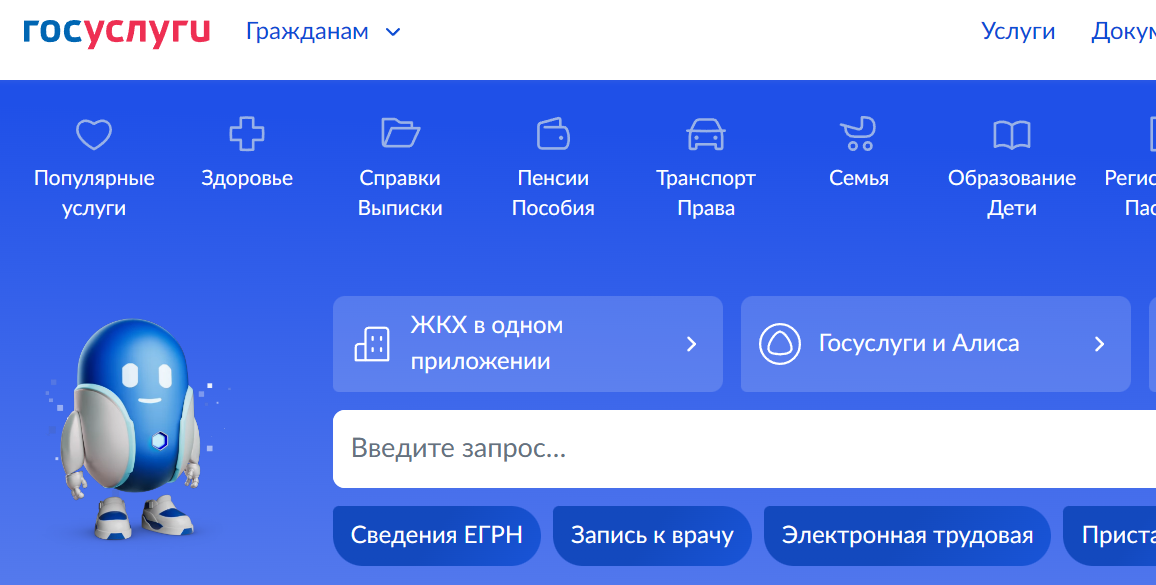Click the Сведения ЕГРН quick link

pyautogui.click(x=436, y=535)
